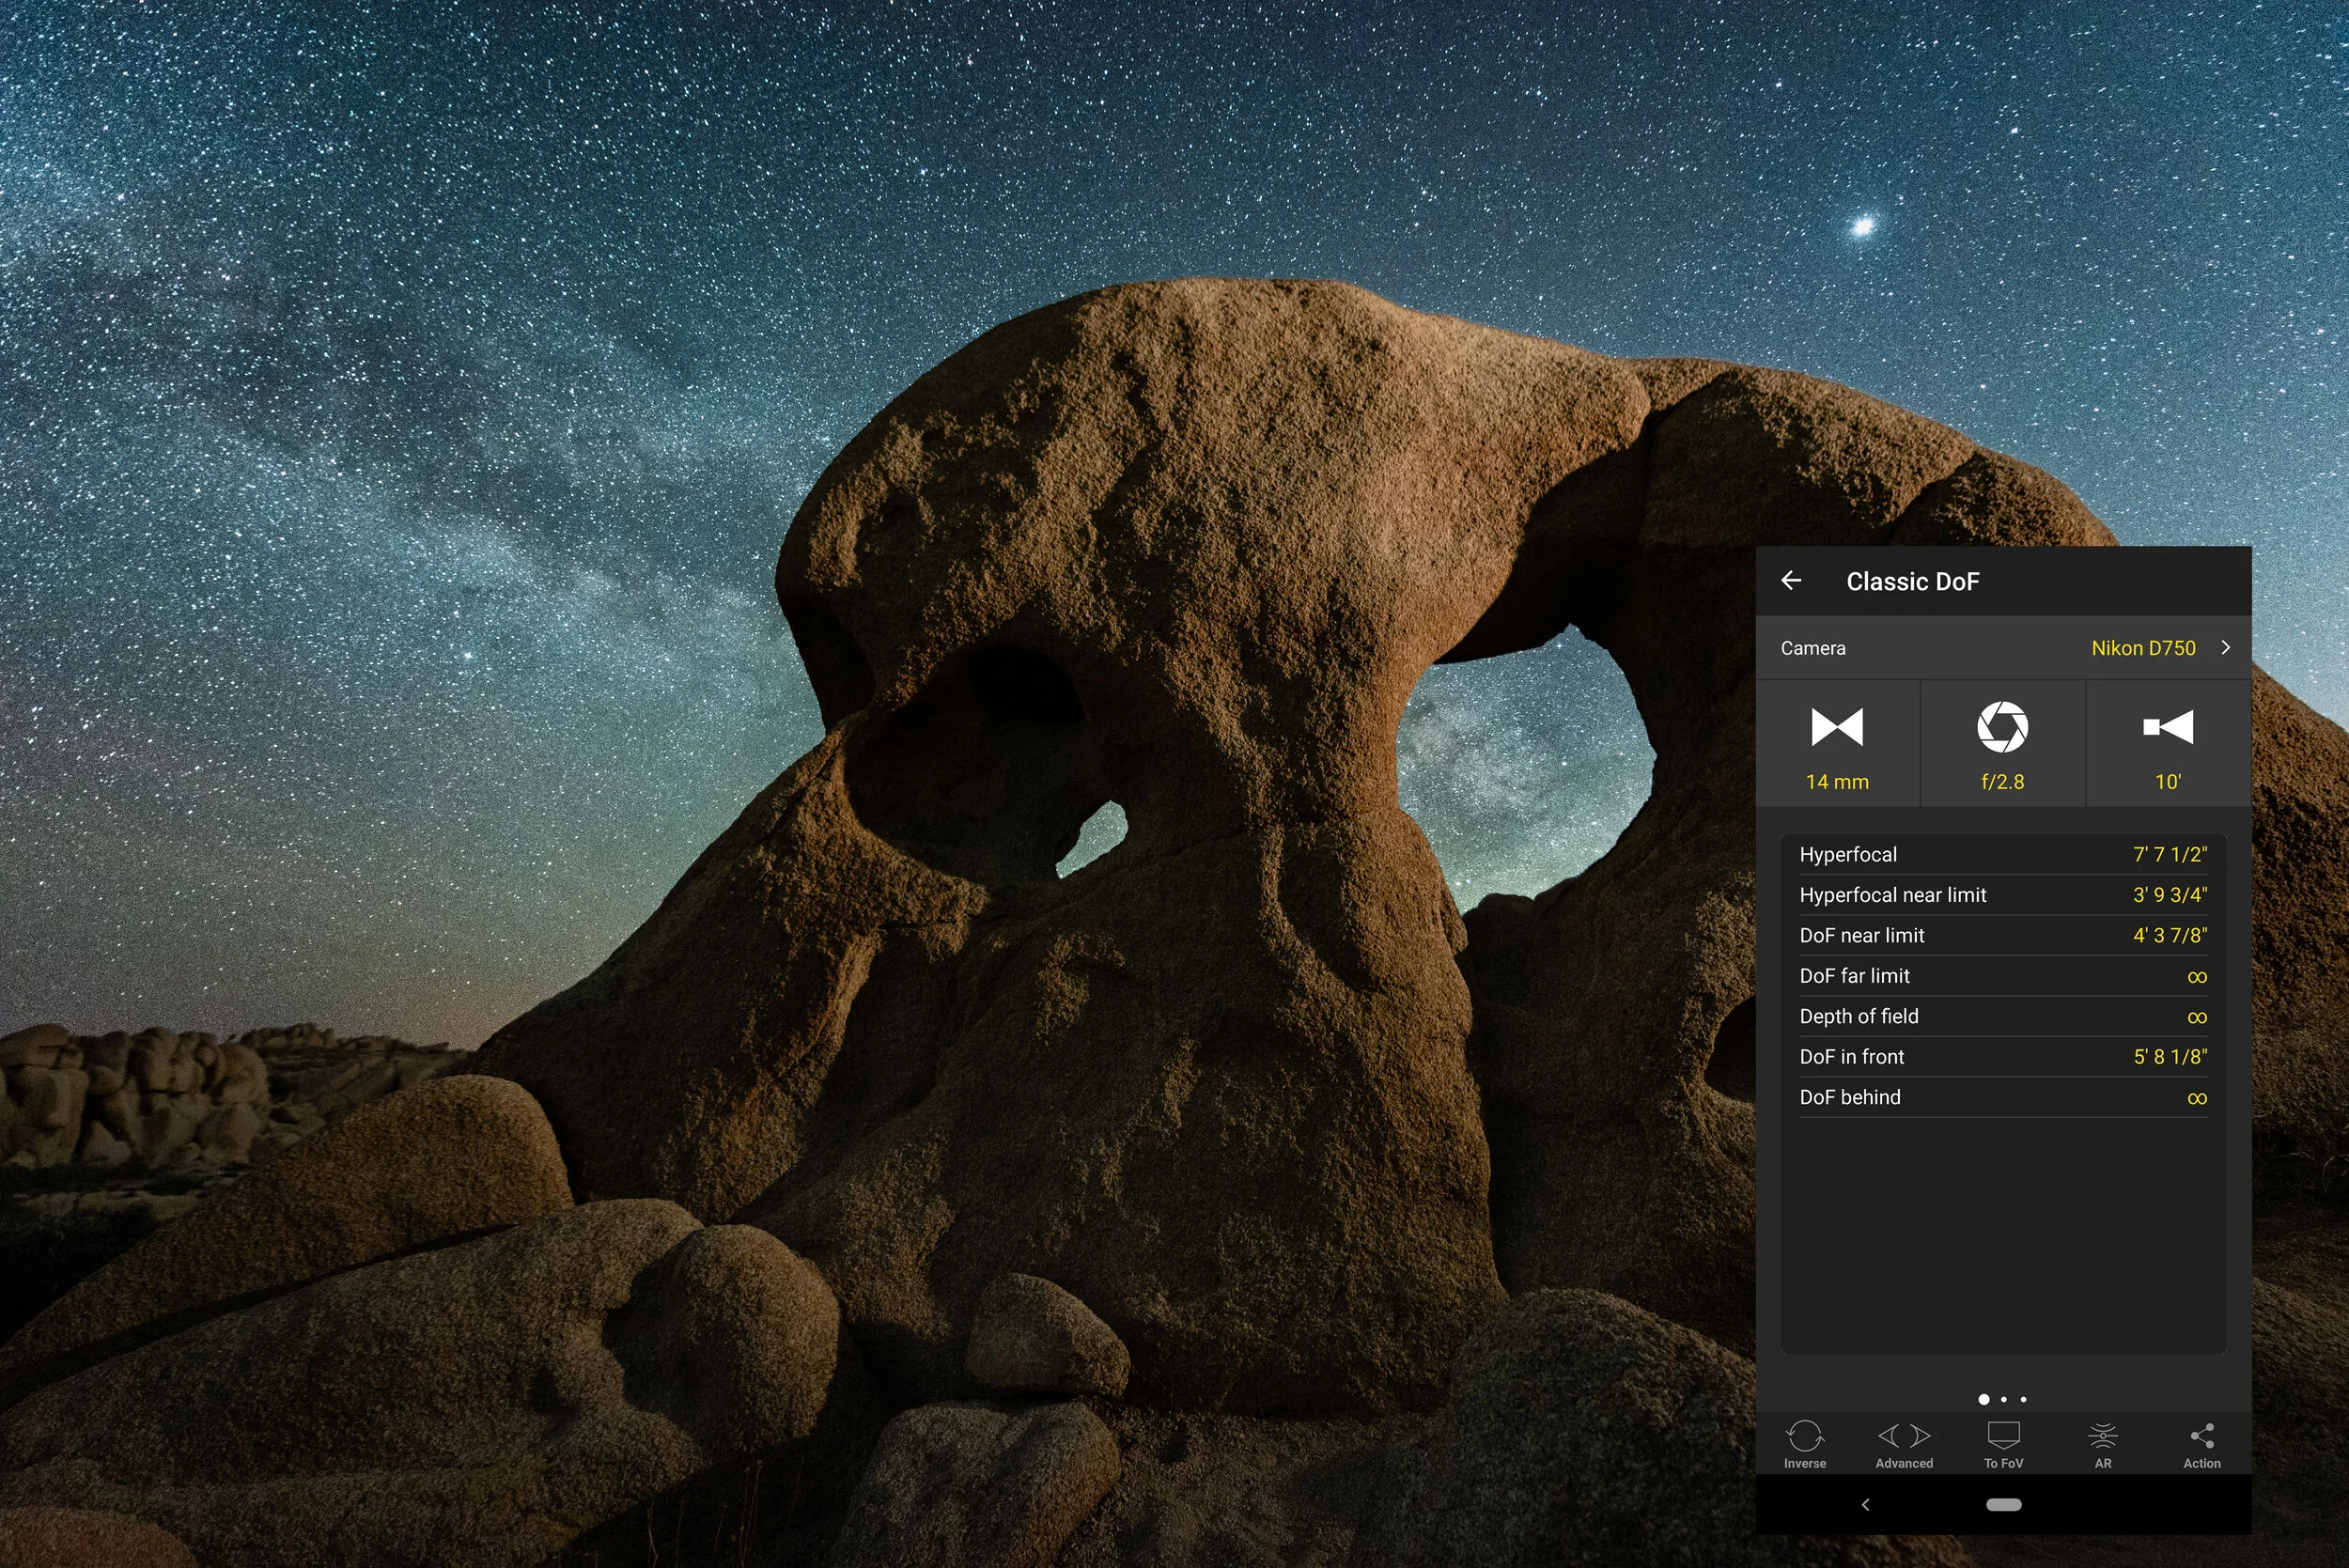This screenshot has width=2349, height=1568.
Task: Send values To FoV
Action: (x=2003, y=1444)
